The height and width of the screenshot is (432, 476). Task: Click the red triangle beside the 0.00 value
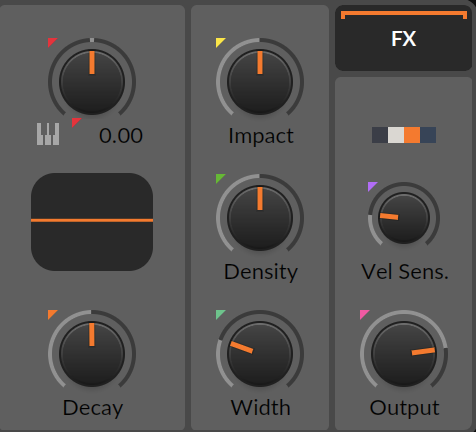click(76, 122)
